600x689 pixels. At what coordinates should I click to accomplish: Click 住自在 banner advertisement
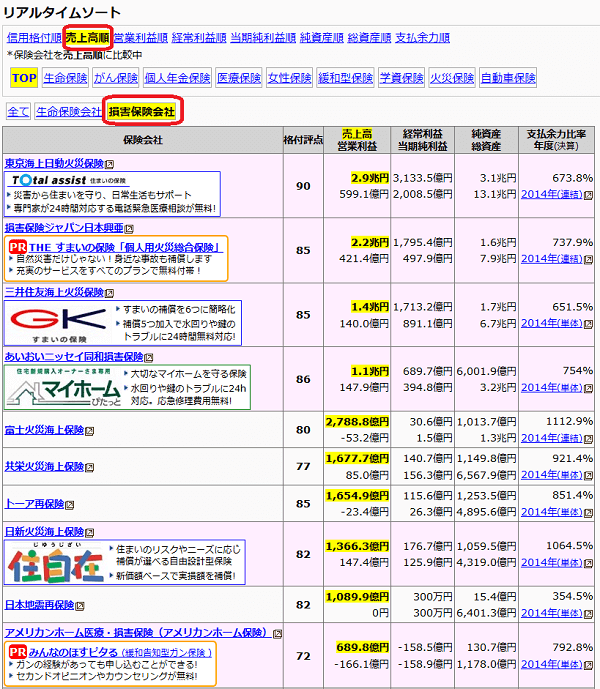coord(124,562)
